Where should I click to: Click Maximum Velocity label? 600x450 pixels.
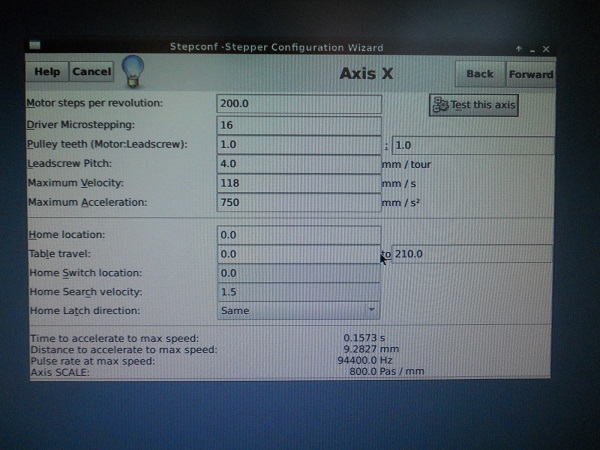tap(76, 183)
